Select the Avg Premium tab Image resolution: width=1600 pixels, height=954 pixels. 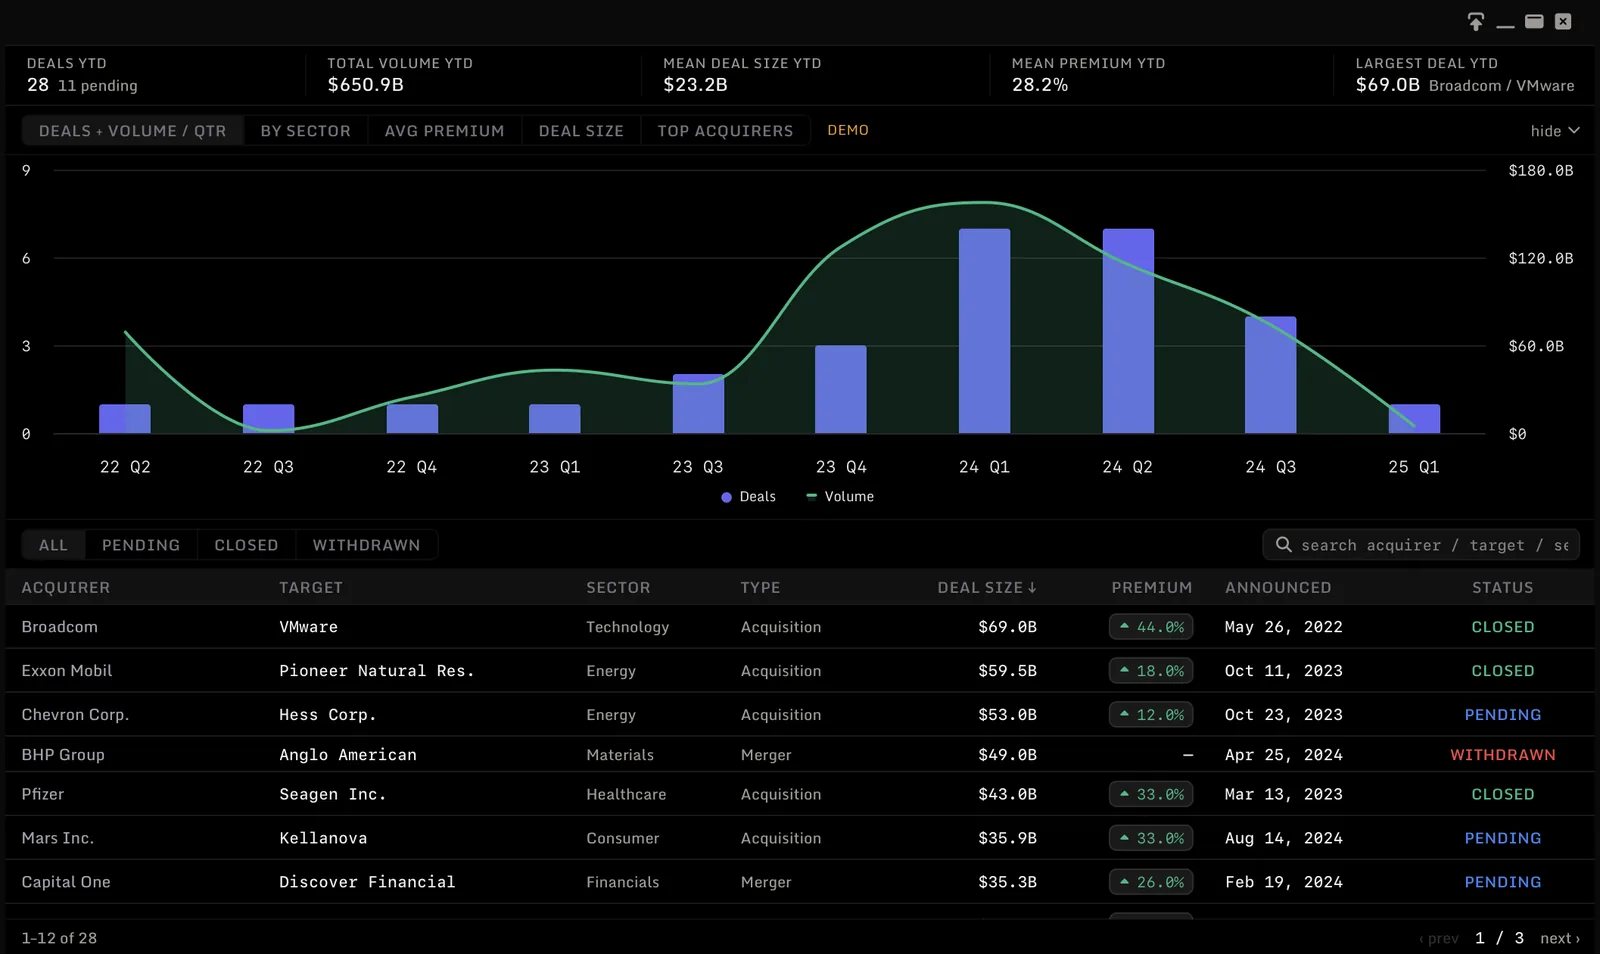[x=445, y=131]
